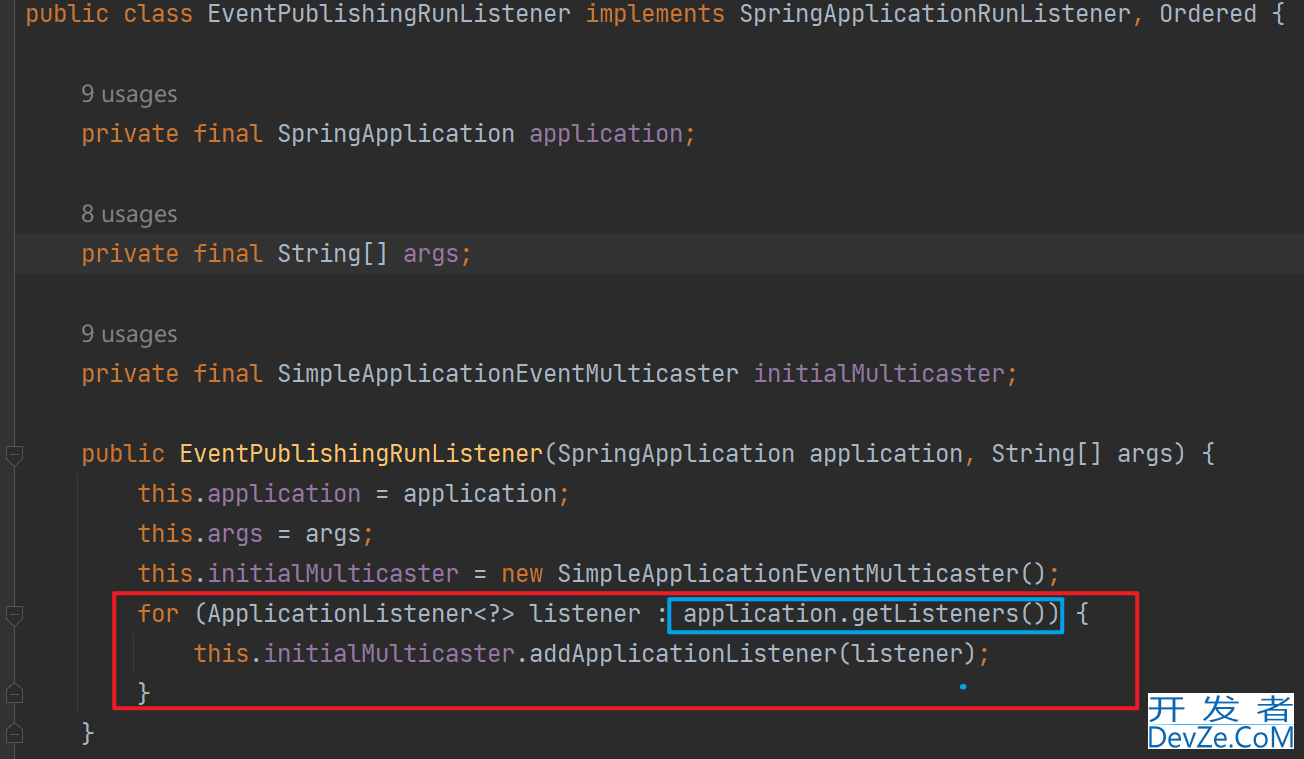Click the 'initialMulticaster;' field name in its declaration

coord(885,374)
